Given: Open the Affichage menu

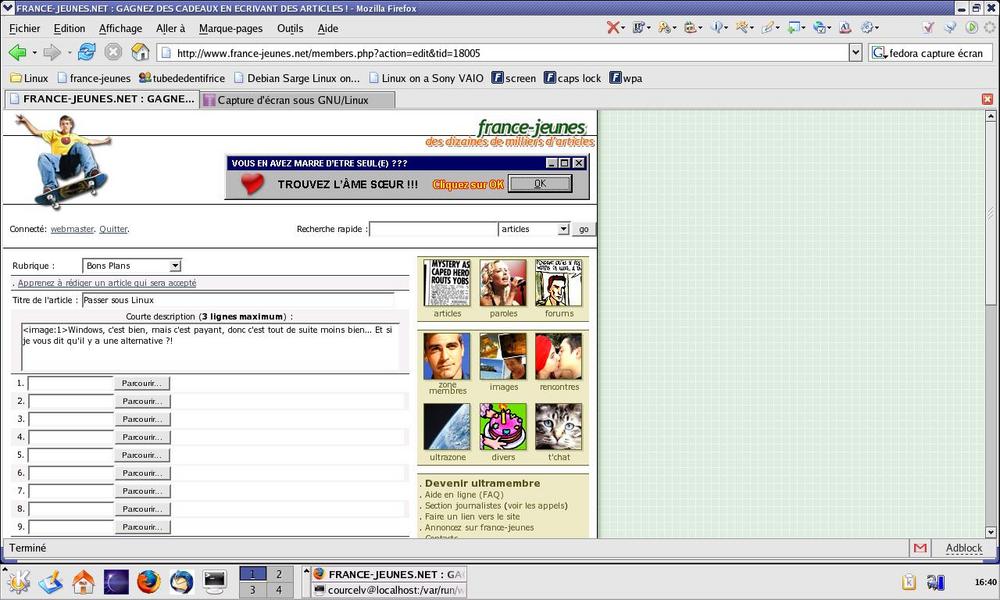Looking at the screenshot, I should pos(121,28).
